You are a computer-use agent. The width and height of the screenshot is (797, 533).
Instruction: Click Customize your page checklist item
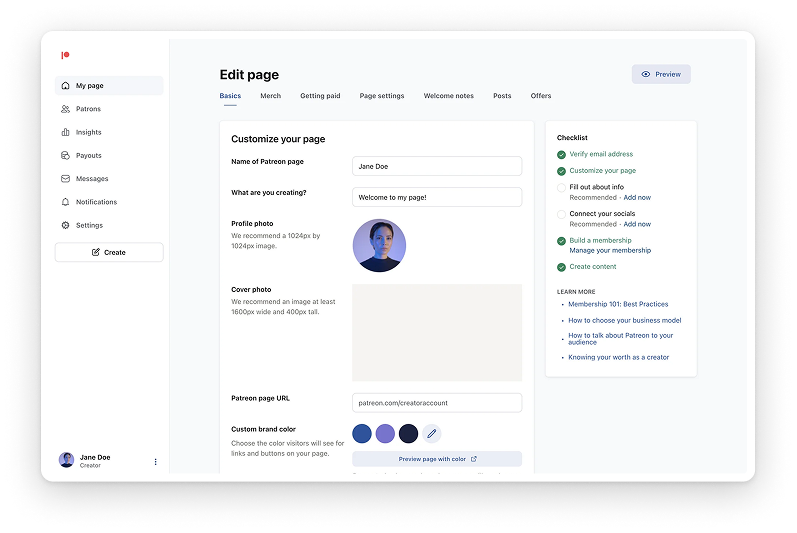pyautogui.click(x=602, y=171)
